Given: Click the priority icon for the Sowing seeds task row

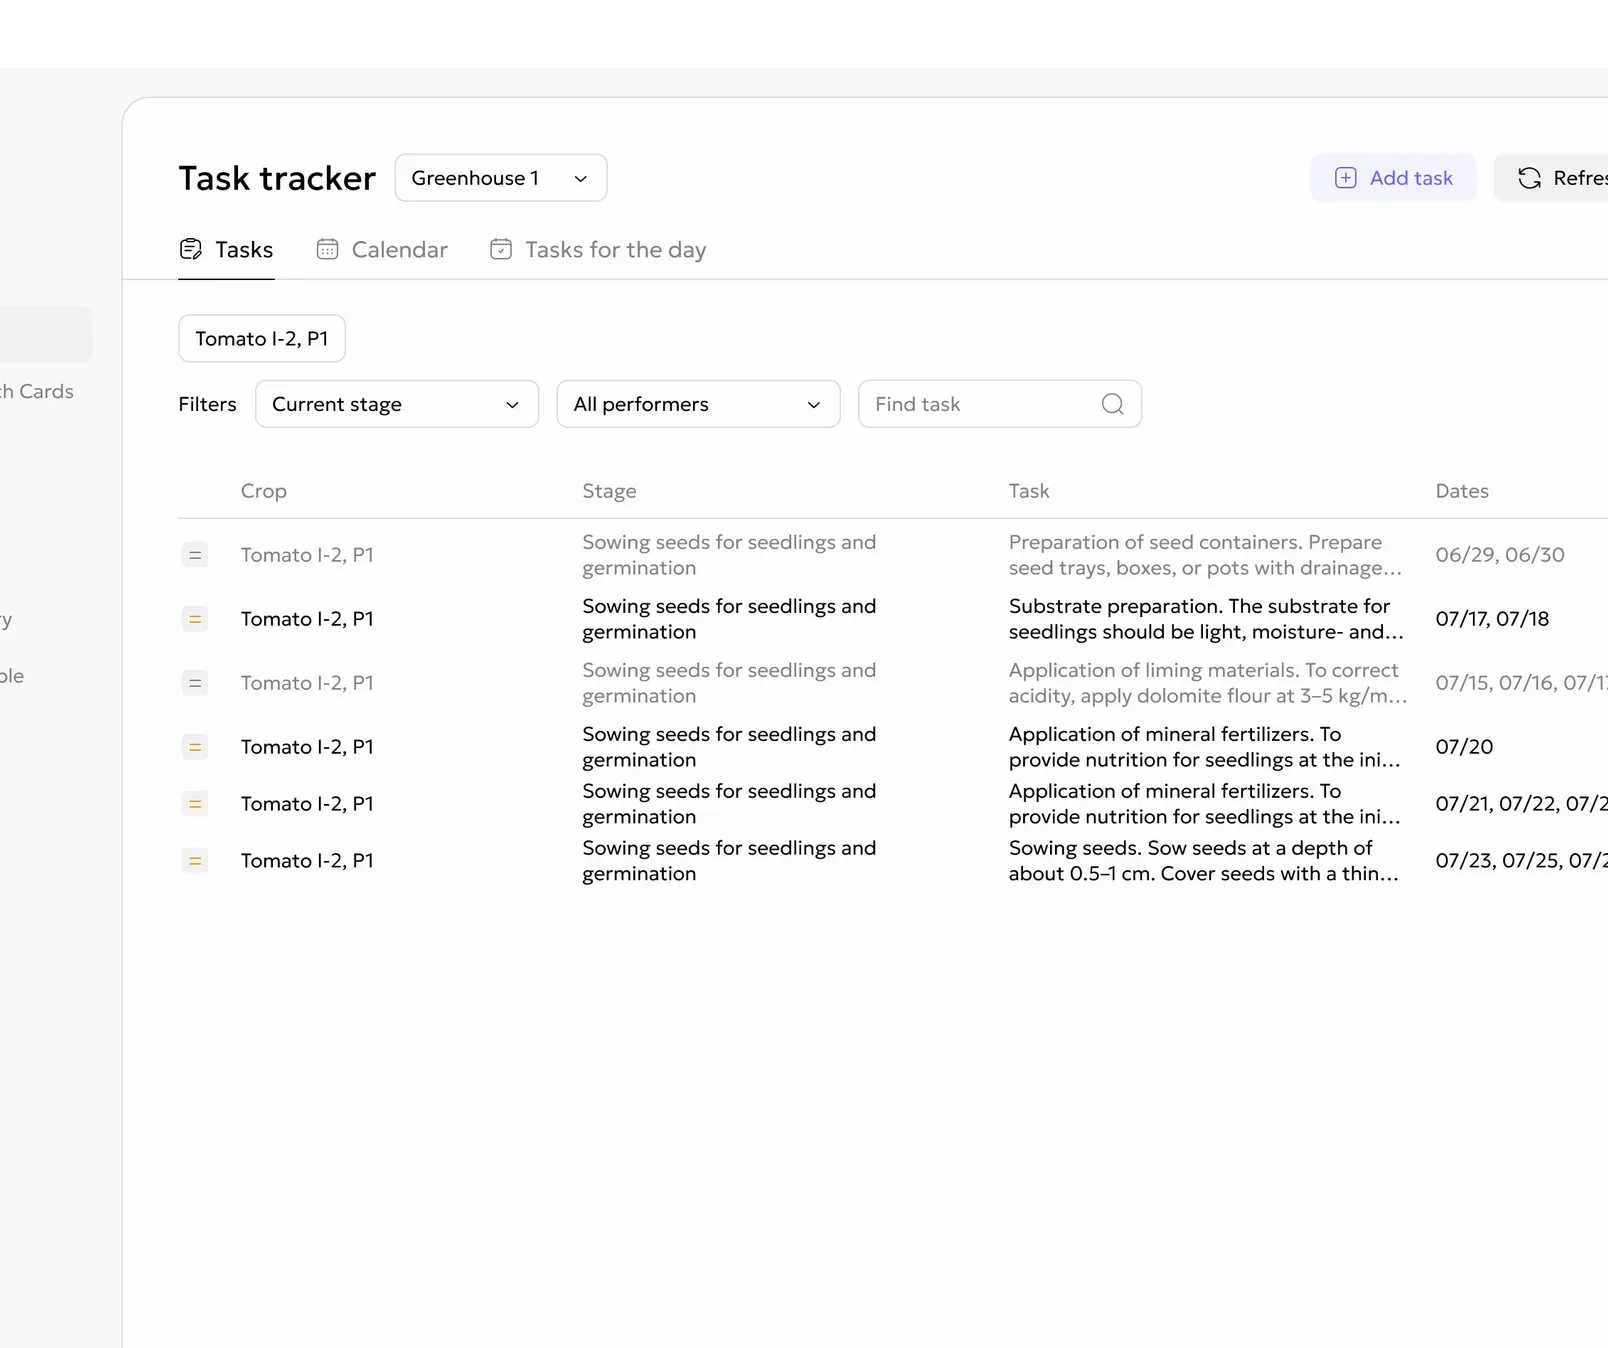Looking at the screenshot, I should click(x=195, y=861).
